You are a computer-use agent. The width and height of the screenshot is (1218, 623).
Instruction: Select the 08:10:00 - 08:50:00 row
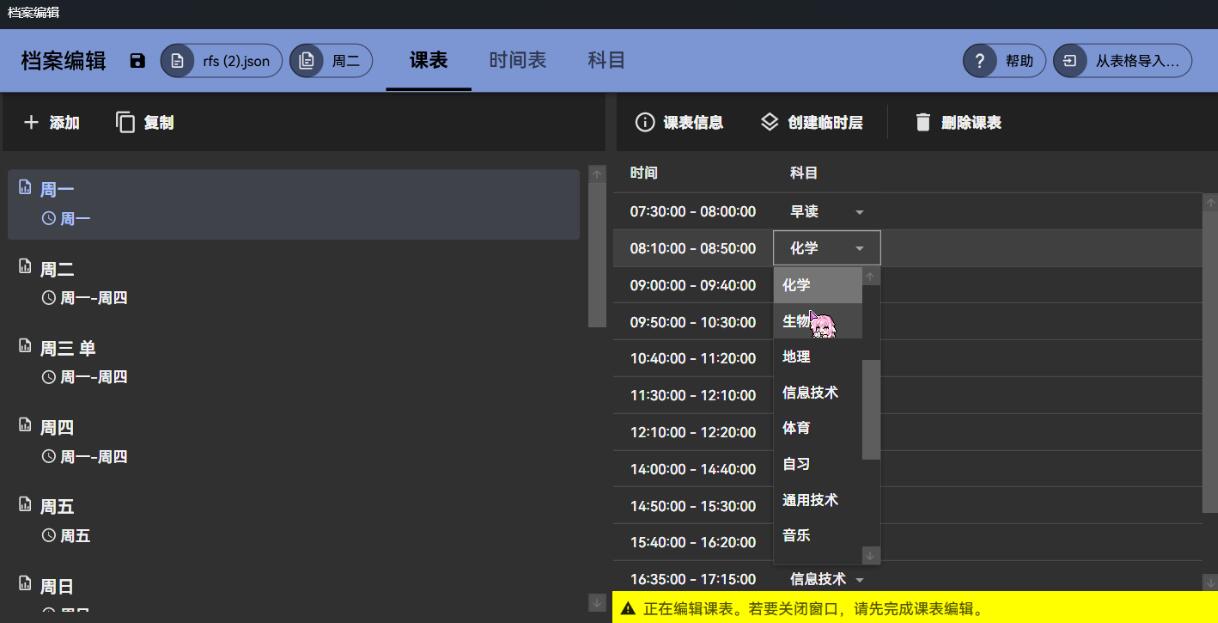(908, 248)
